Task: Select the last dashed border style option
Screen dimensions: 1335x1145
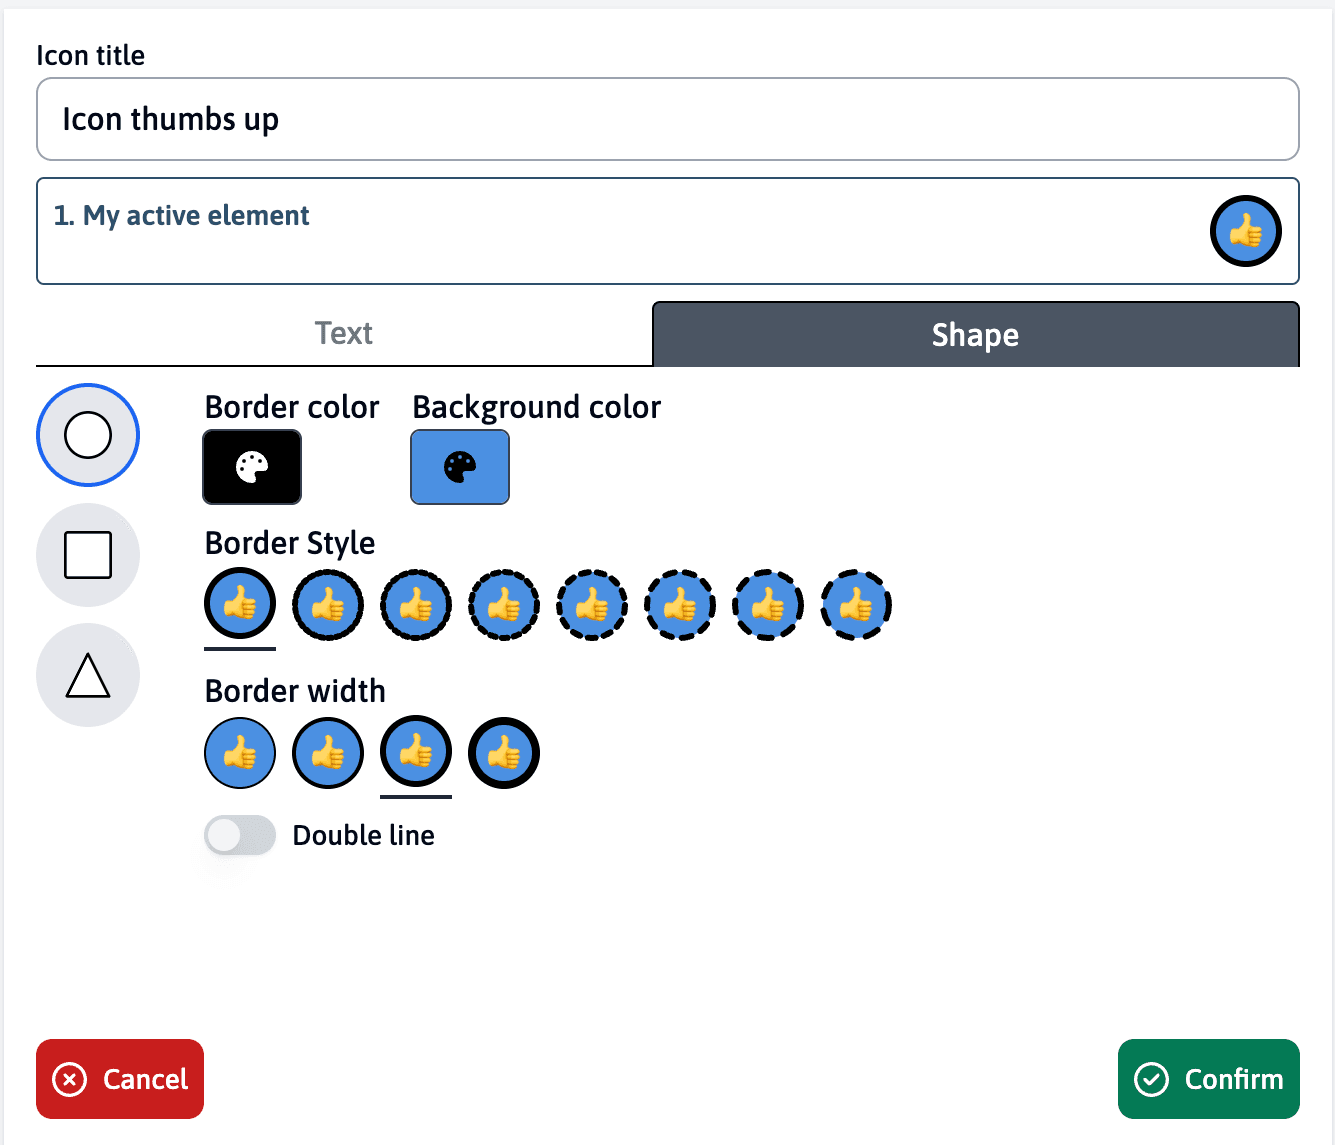Action: point(856,605)
